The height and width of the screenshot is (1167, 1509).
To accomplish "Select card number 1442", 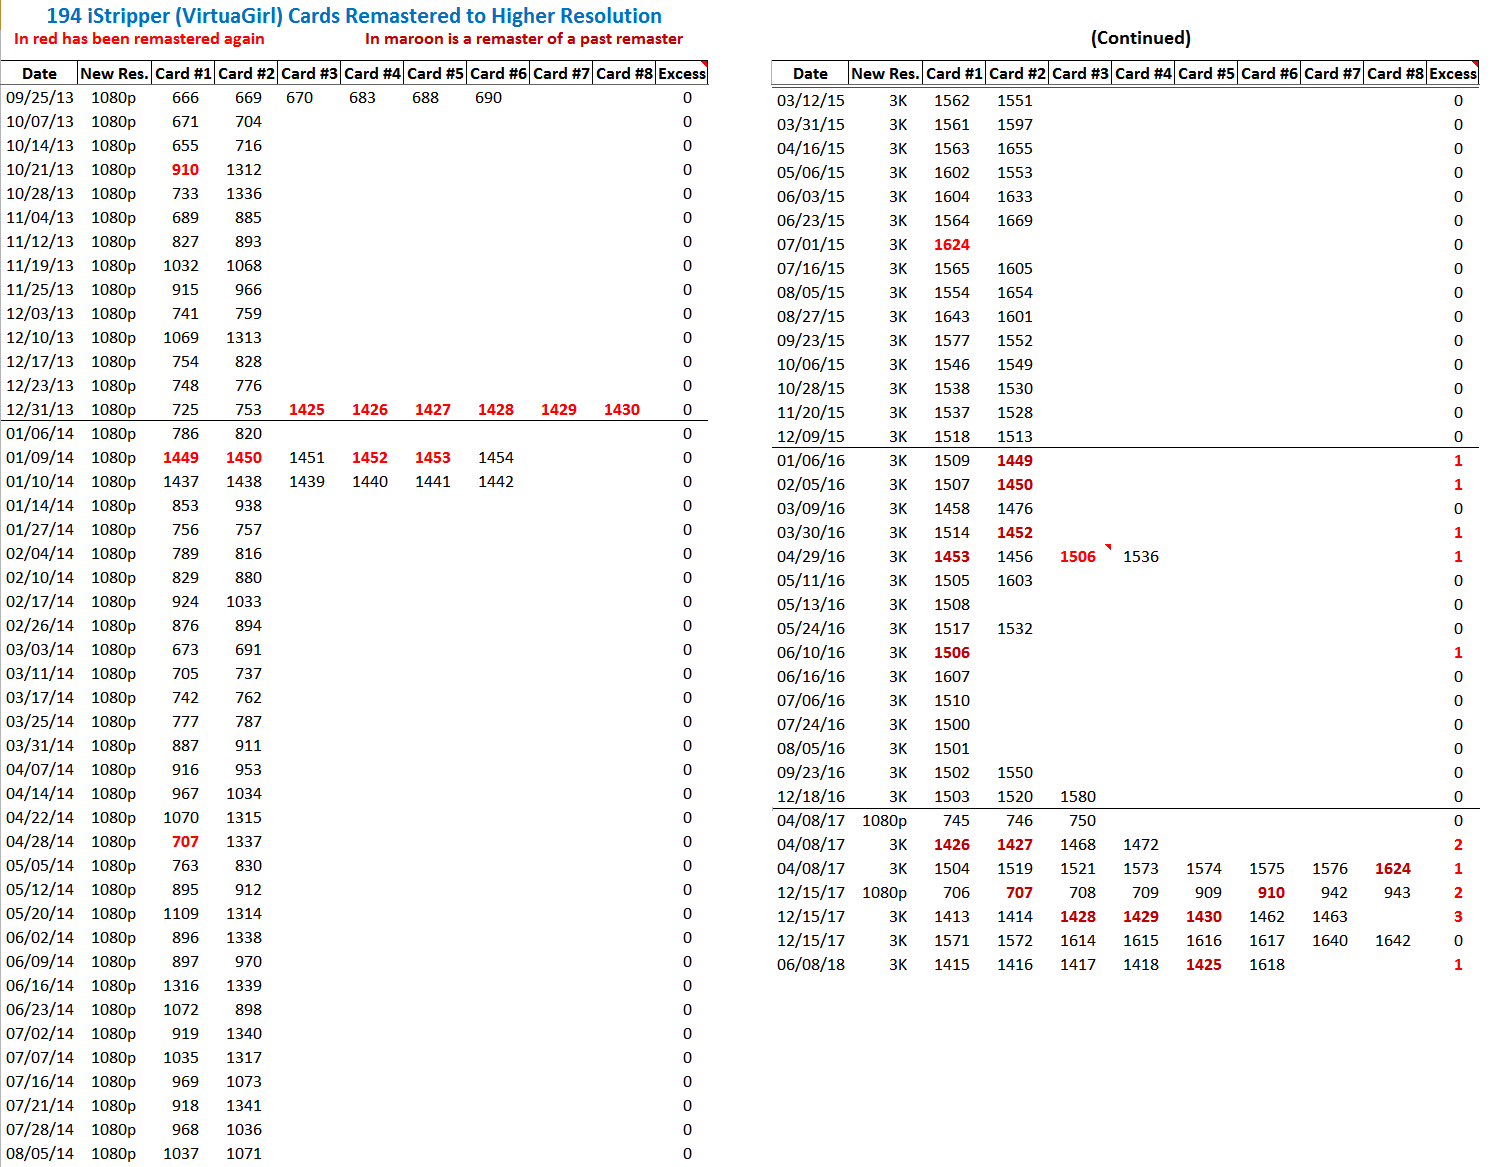I will click(x=496, y=482).
